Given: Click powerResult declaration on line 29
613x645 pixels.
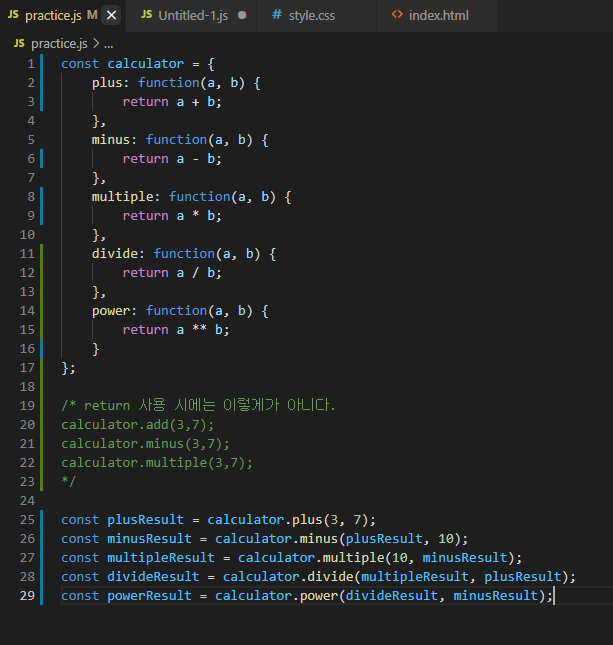Looking at the screenshot, I should click(149, 596).
